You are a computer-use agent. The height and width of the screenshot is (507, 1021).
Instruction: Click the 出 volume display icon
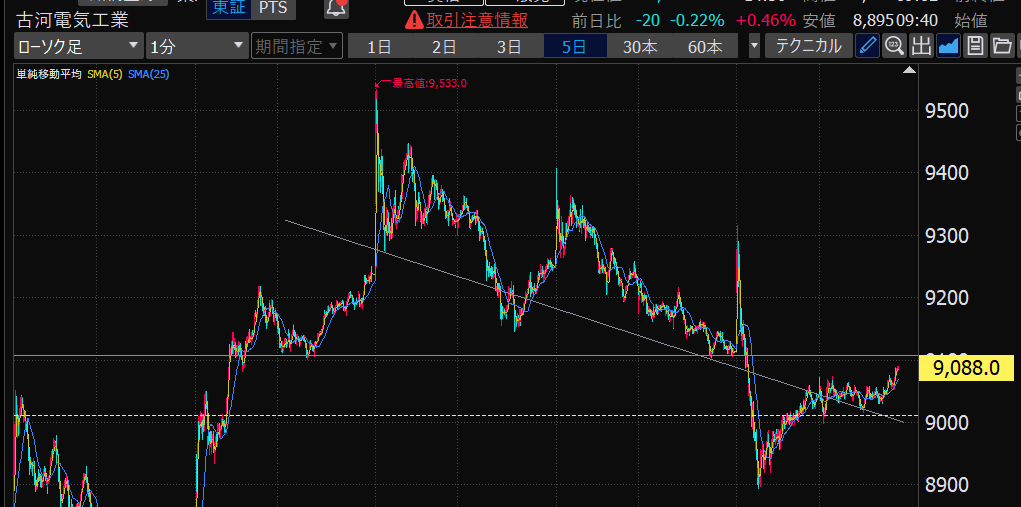coord(921,46)
